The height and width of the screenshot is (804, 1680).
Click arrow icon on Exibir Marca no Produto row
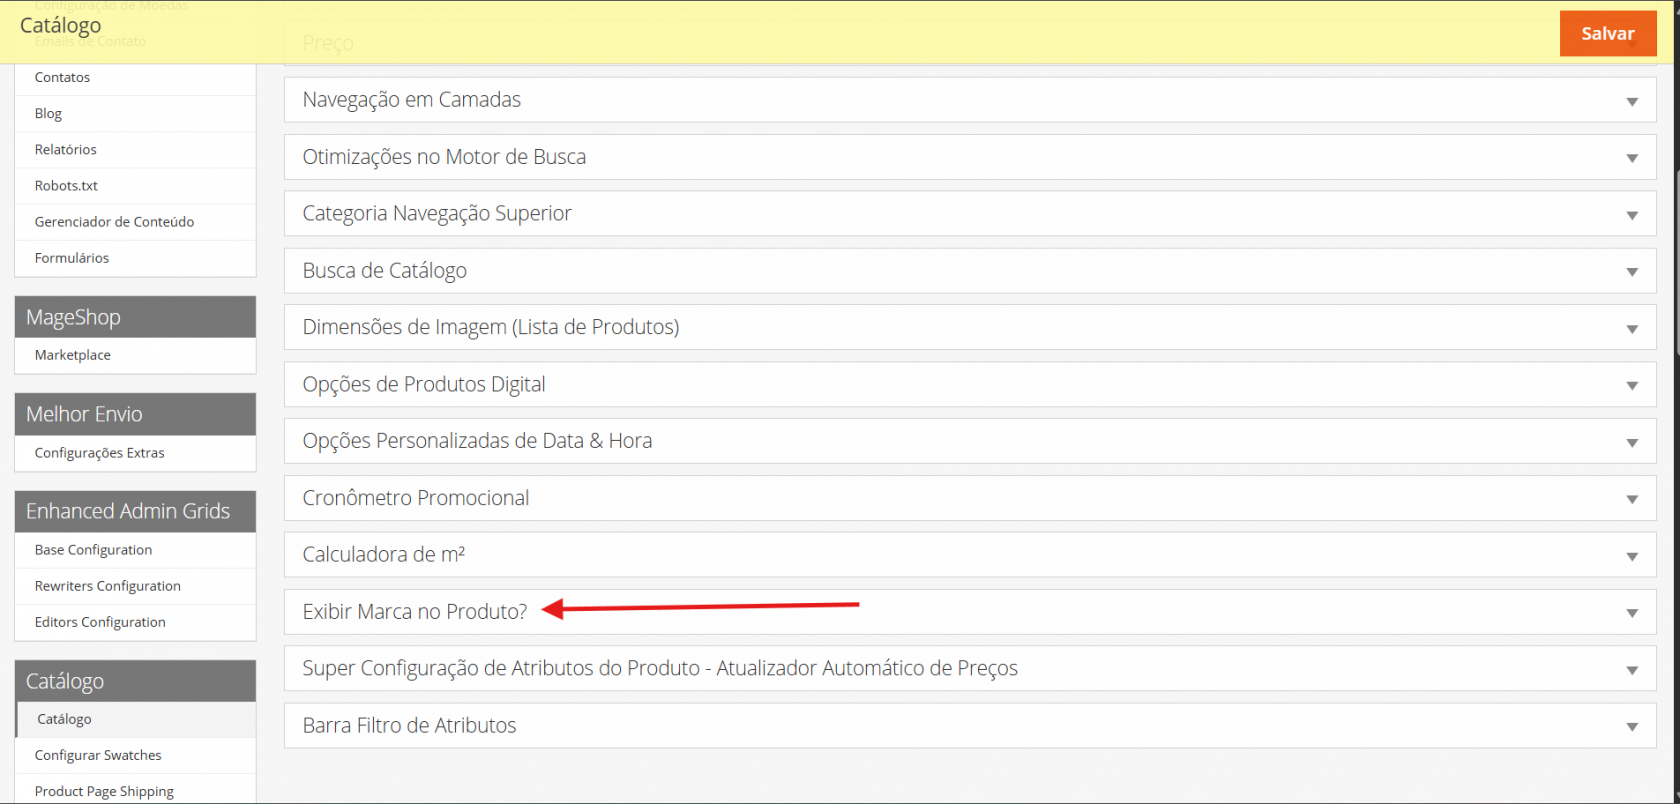(1631, 613)
